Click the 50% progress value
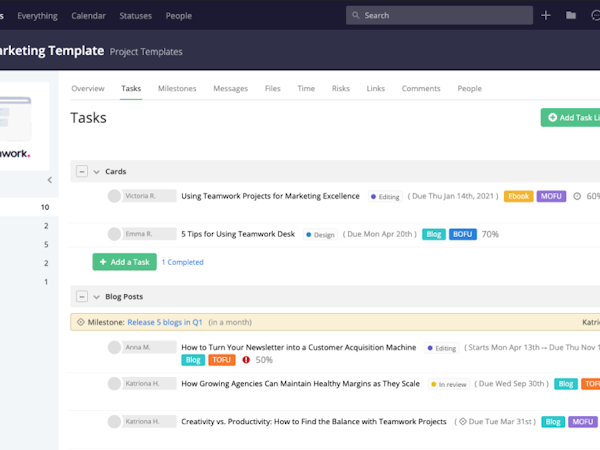Viewport: 600px width, 450px height. [264, 360]
